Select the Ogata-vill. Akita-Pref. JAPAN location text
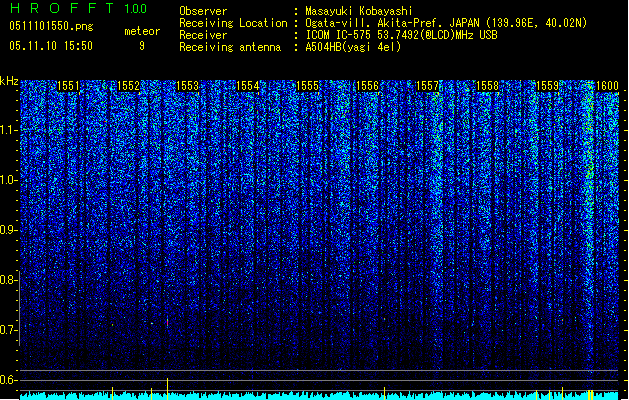Image resolution: width=629 pixels, height=400 pixels. (x=446, y=23)
